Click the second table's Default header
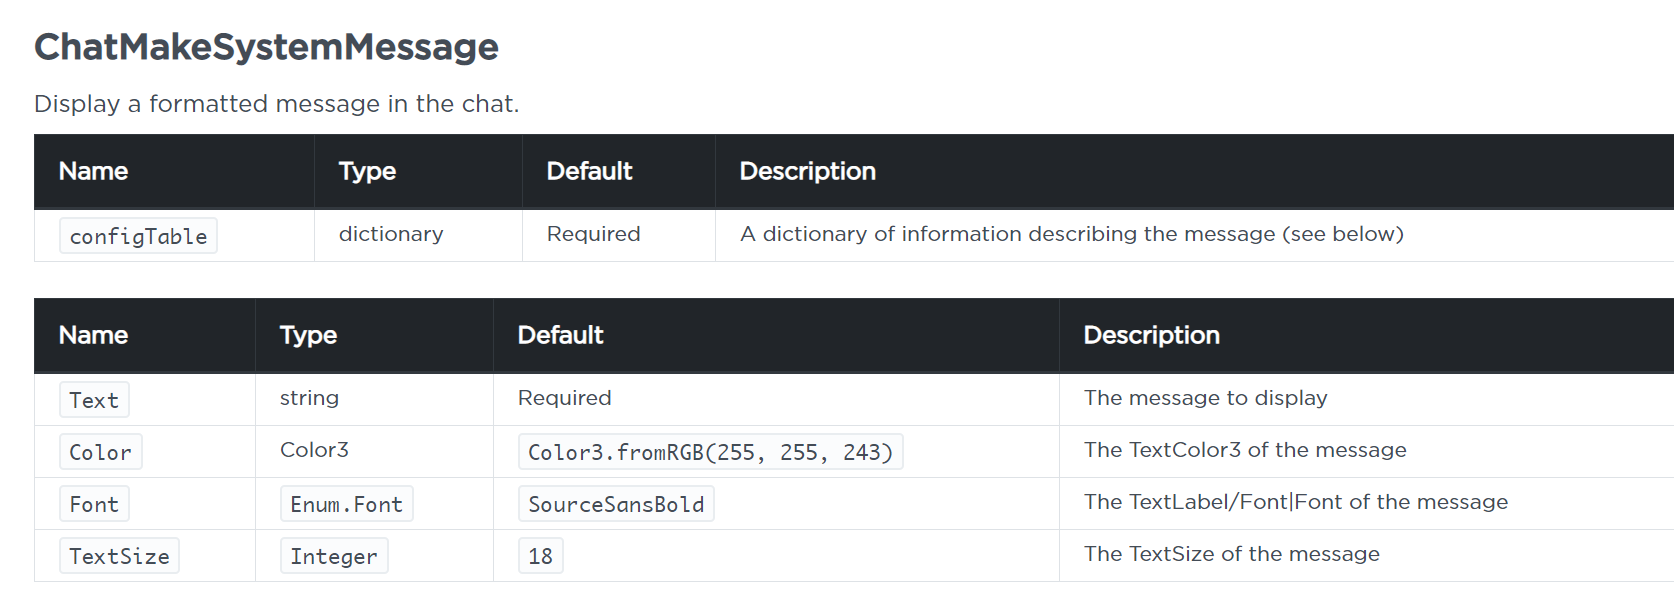This screenshot has width=1674, height=599. point(560,335)
